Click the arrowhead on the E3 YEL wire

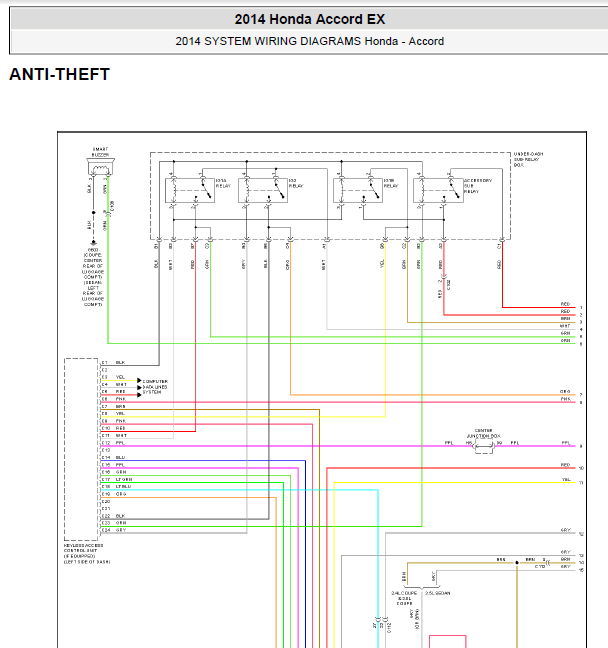click(x=139, y=381)
